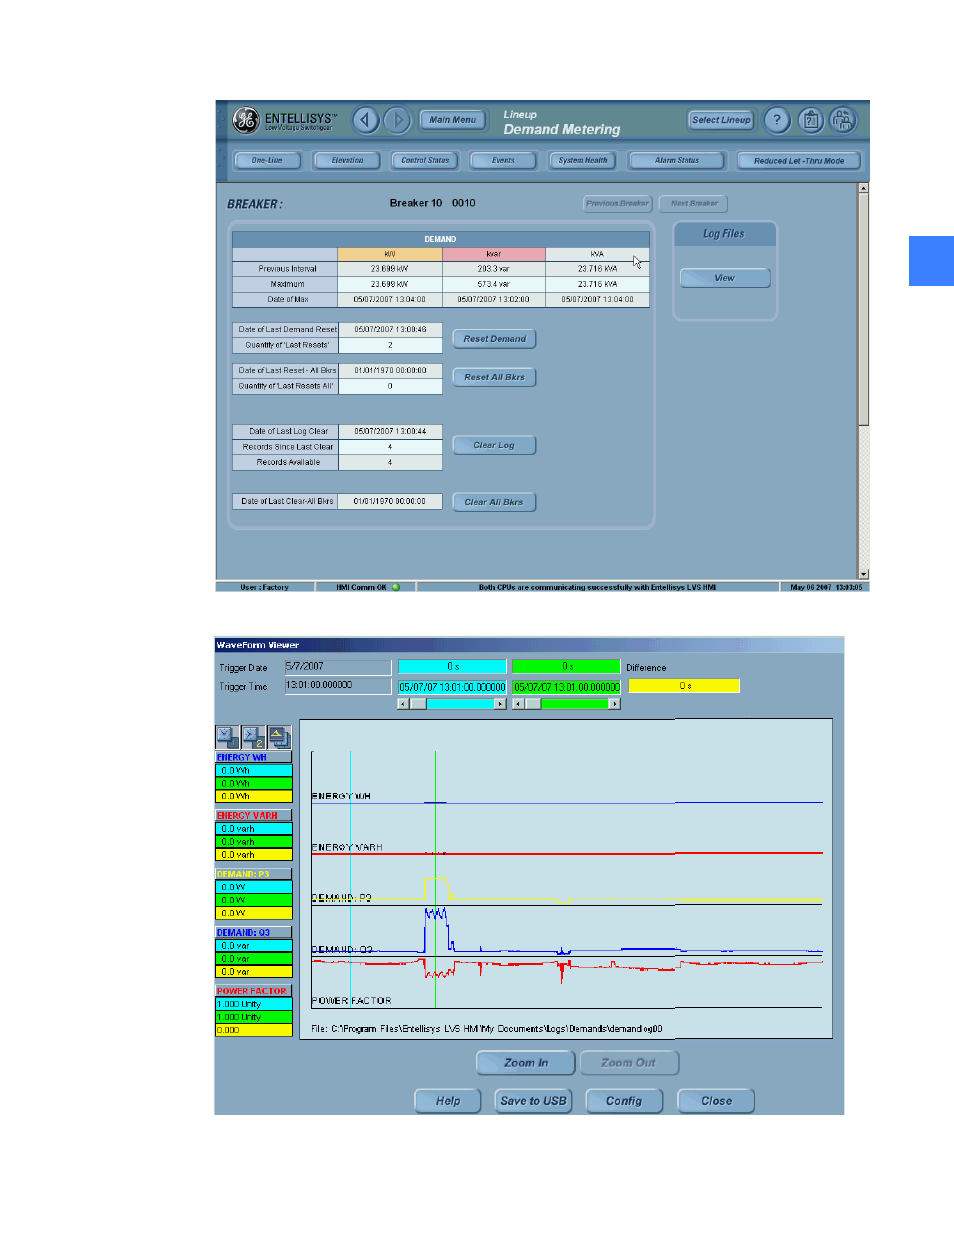Click the kvar column header in Demand table
The height and width of the screenshot is (1235, 954).
pos(494,254)
